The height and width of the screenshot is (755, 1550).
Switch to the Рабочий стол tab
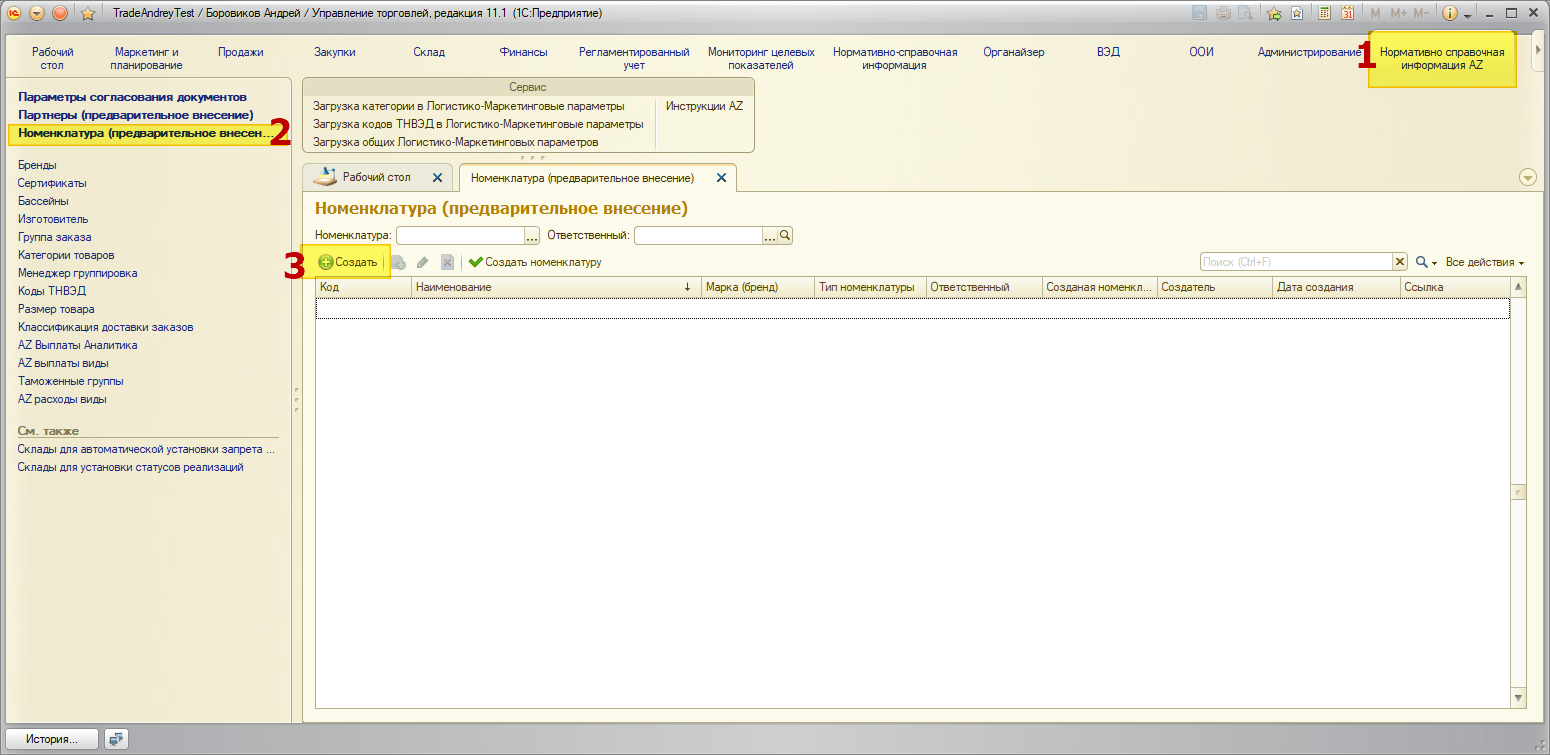click(376, 177)
